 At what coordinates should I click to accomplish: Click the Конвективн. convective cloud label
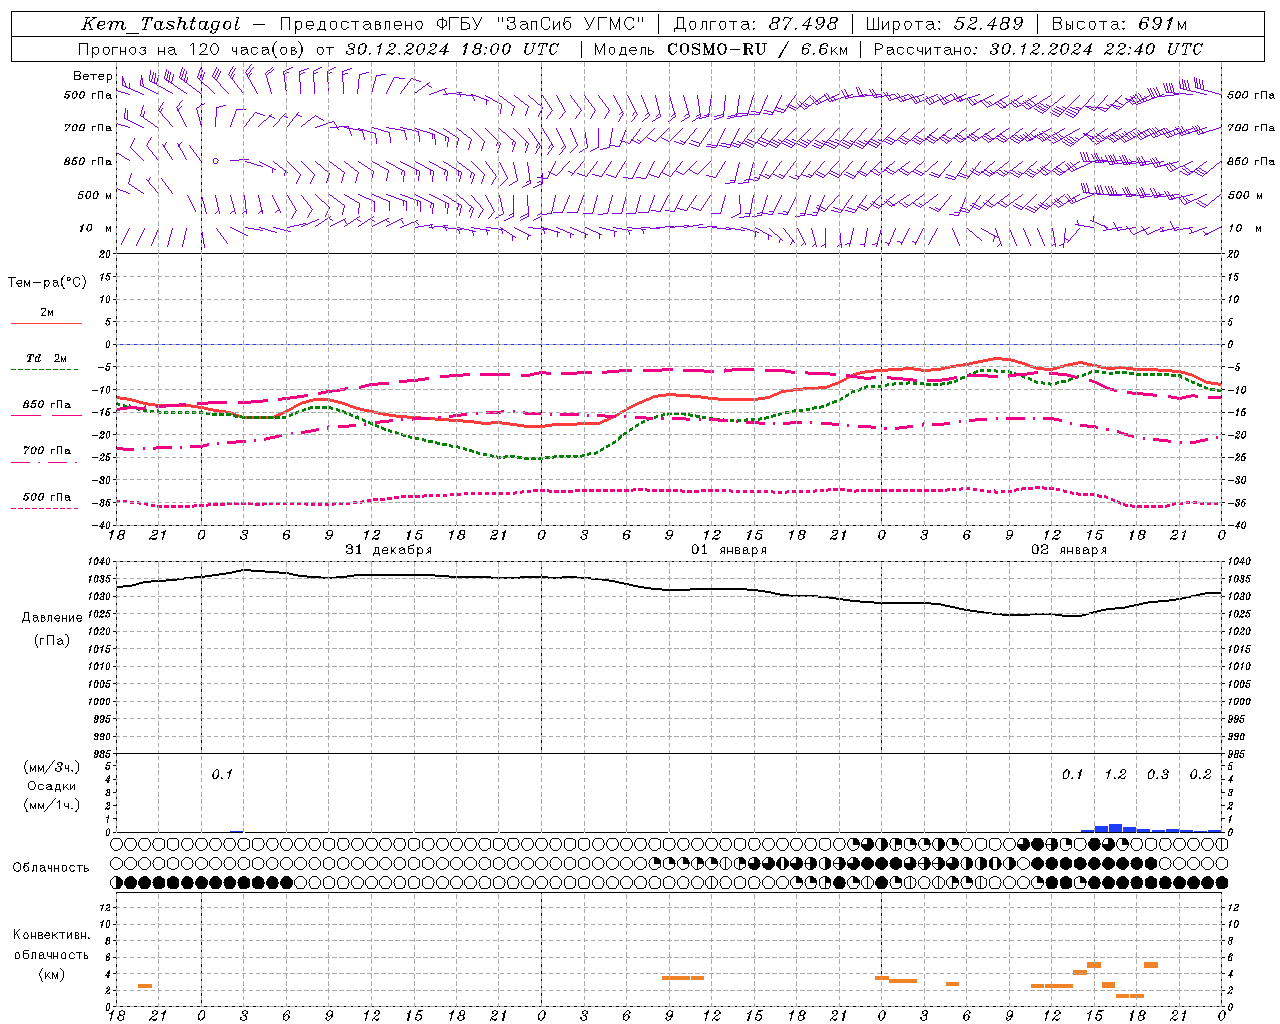[51, 935]
